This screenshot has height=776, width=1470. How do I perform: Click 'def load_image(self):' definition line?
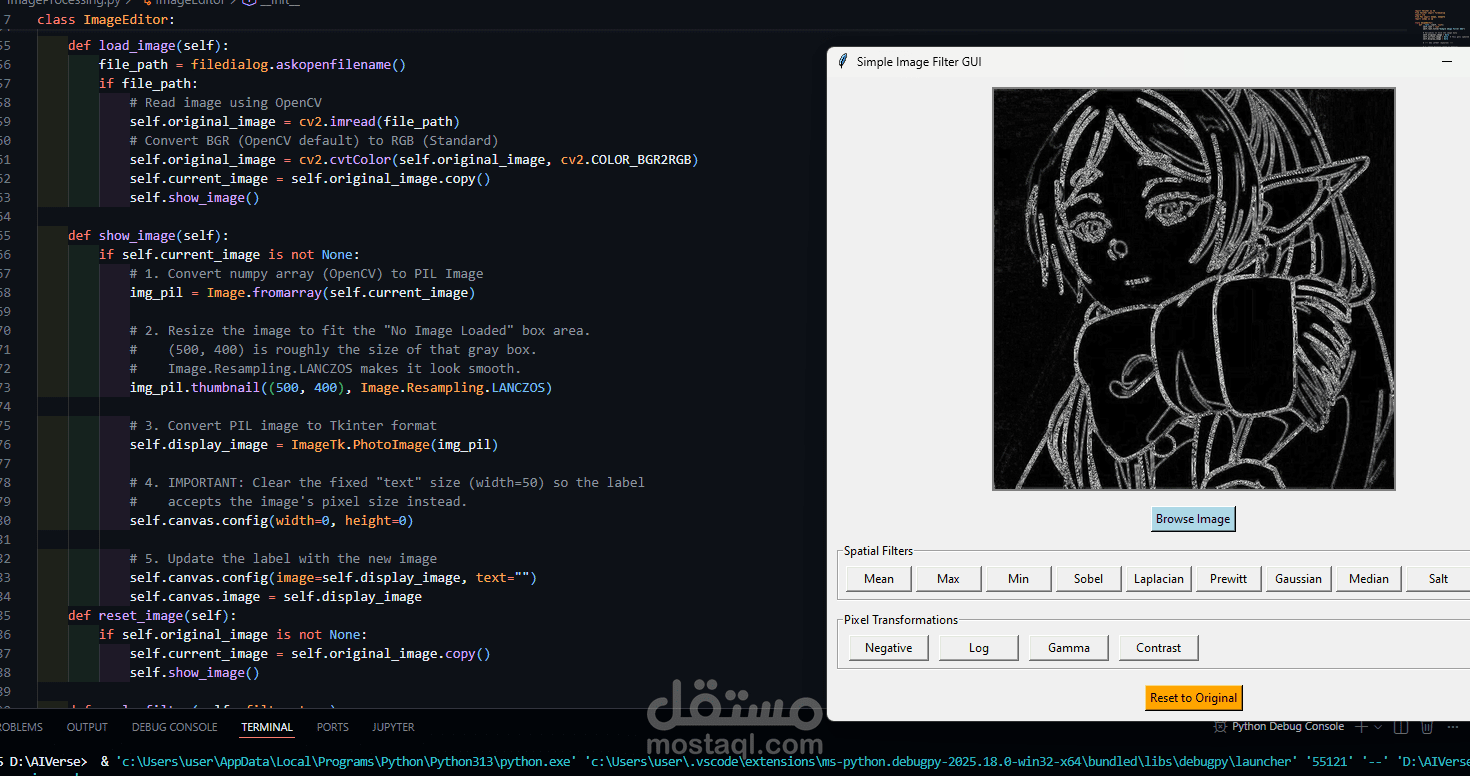pyautogui.click(x=148, y=45)
